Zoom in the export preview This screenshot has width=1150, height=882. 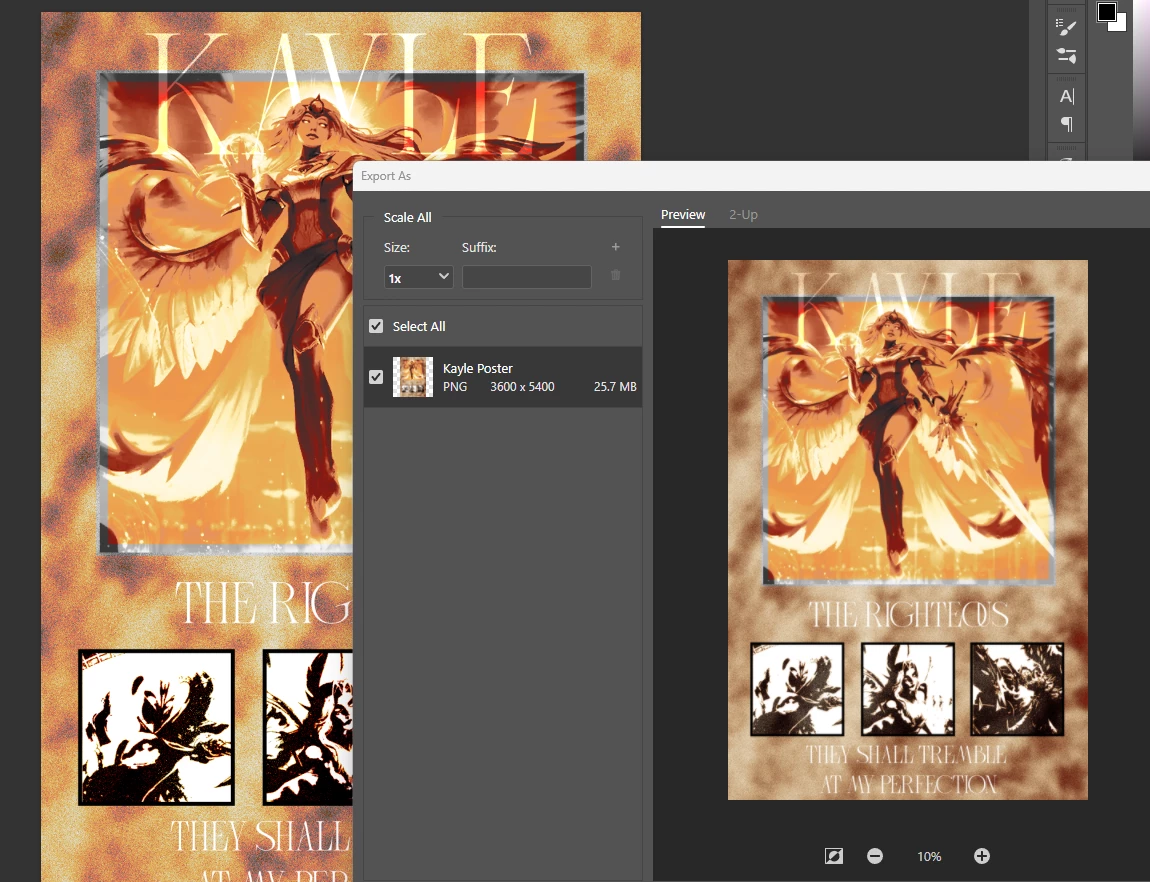point(981,856)
